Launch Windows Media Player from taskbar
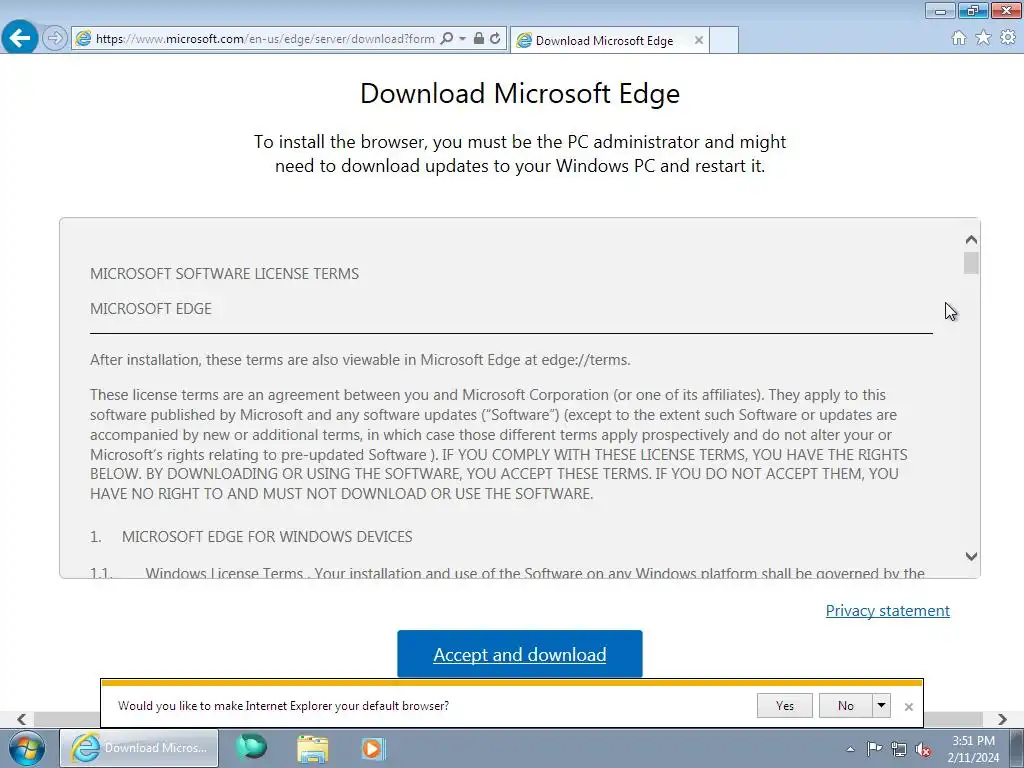Viewport: 1024px width, 768px height. [x=374, y=748]
